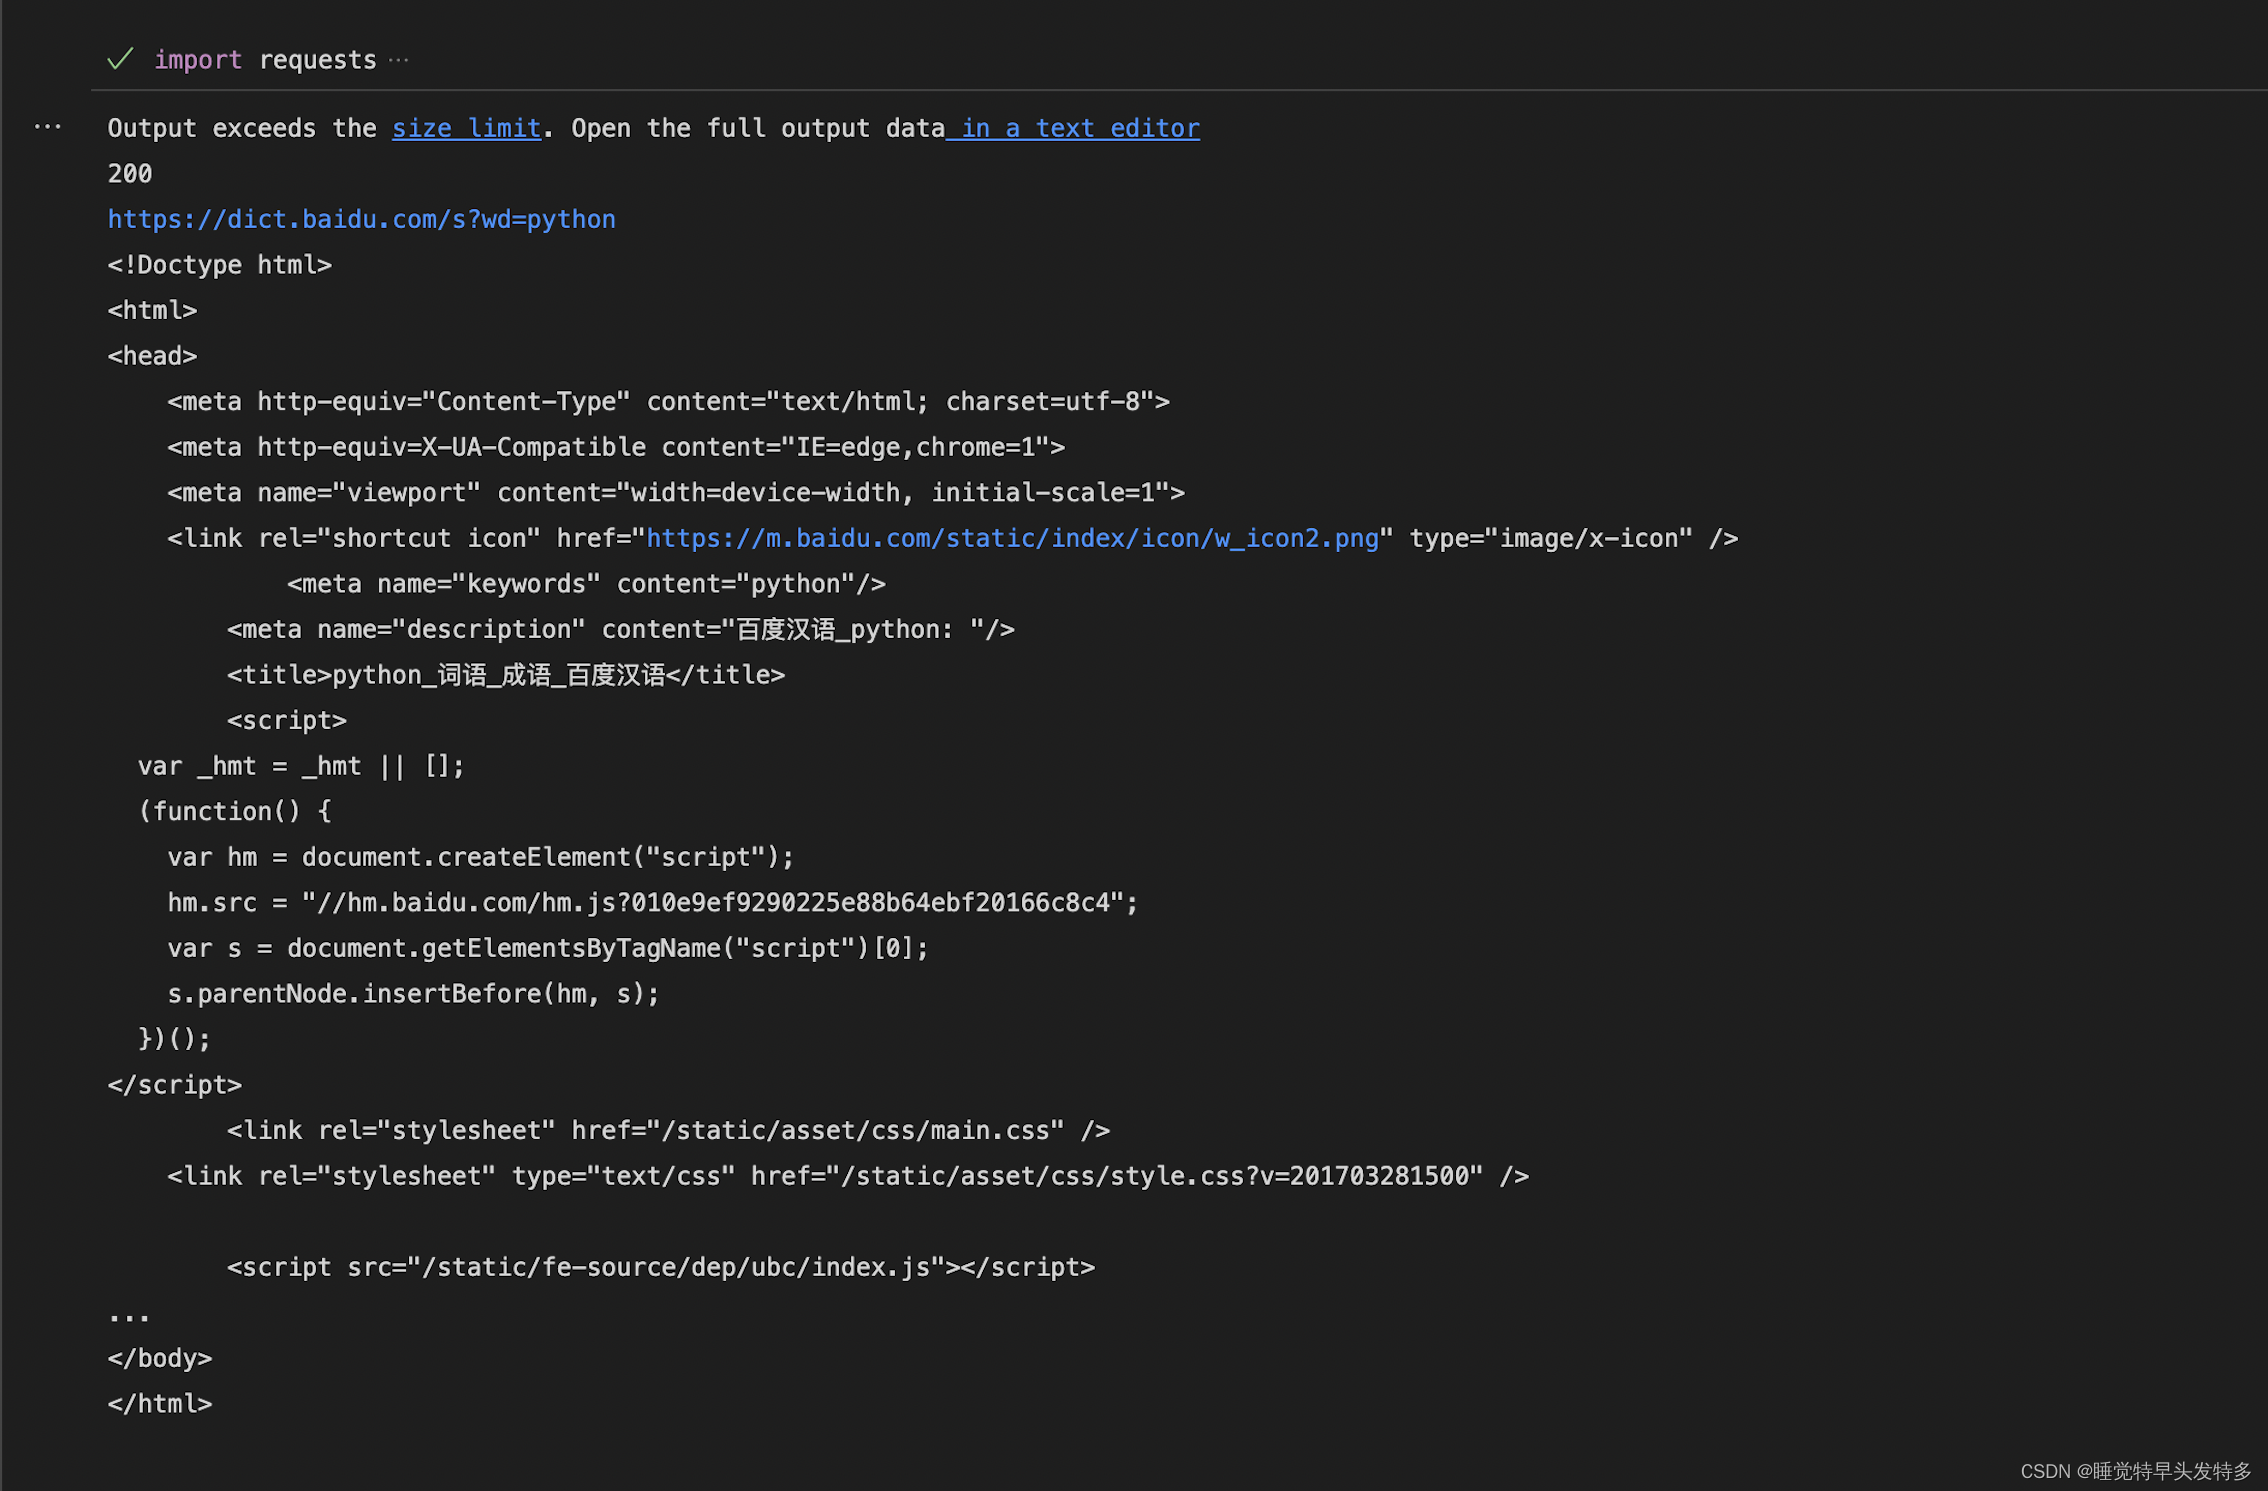Click the (function() { line
Screen dimensions: 2268x1491
(234, 811)
